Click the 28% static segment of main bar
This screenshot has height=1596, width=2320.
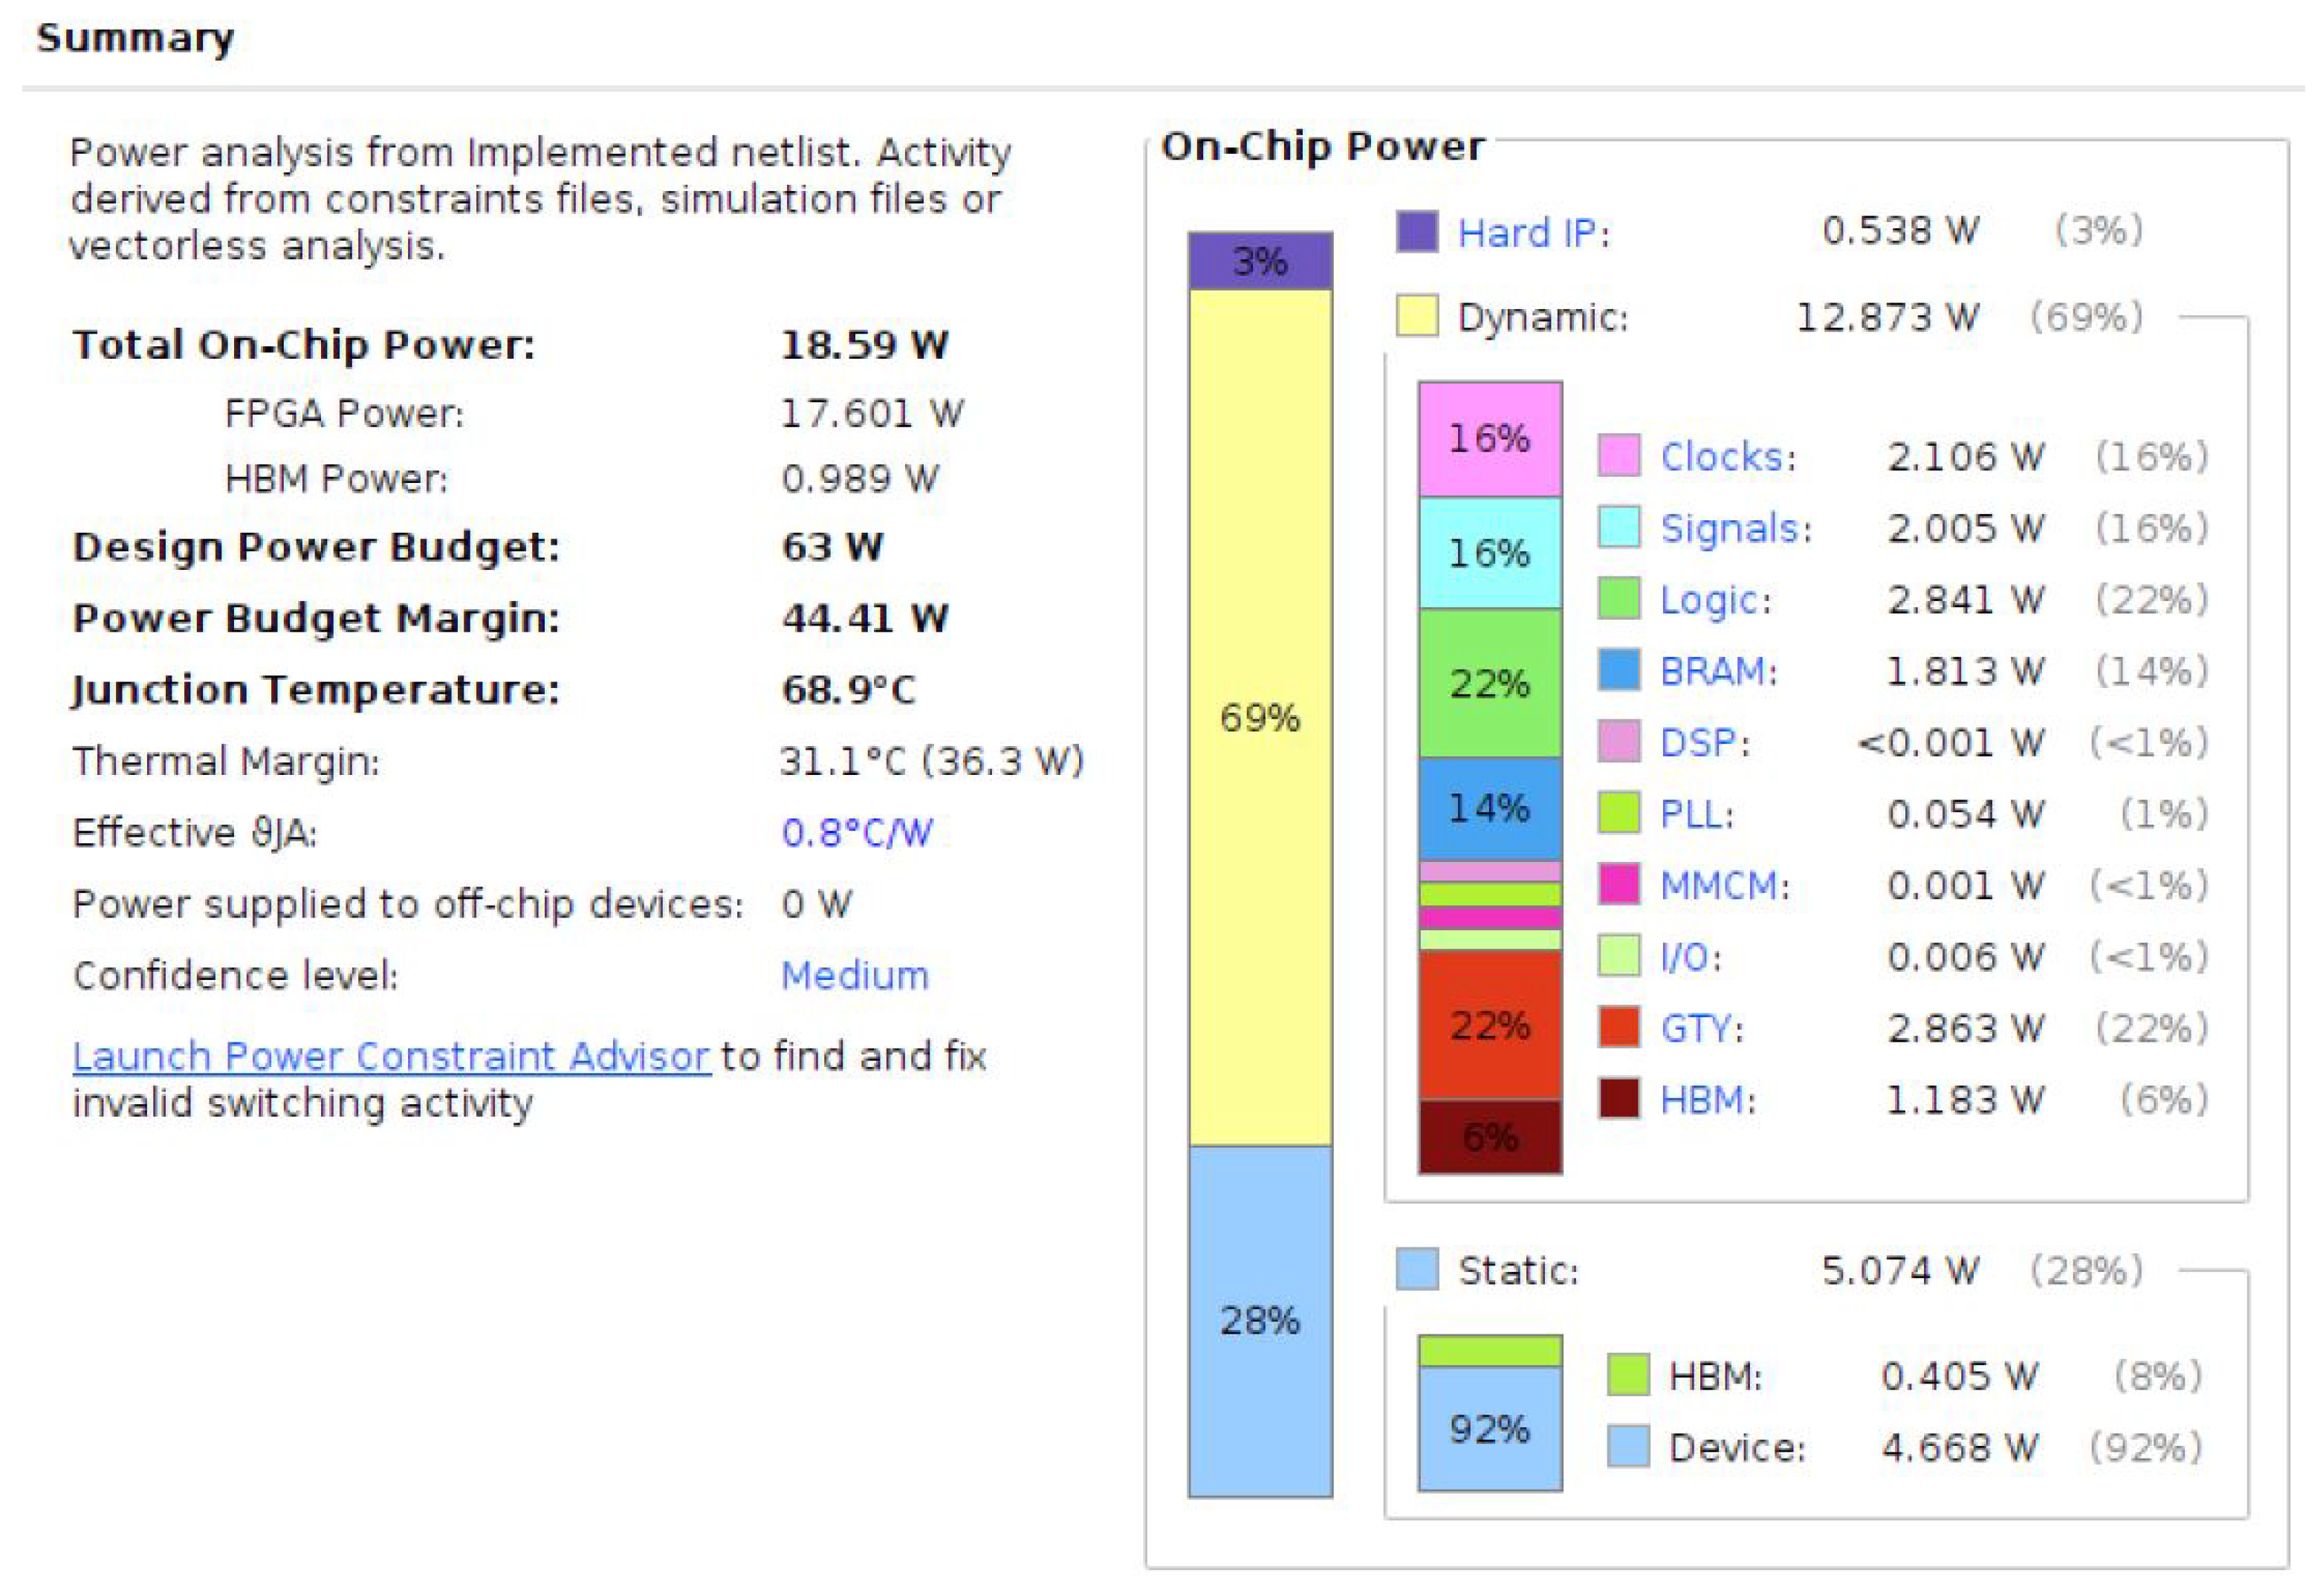coord(1259,1320)
